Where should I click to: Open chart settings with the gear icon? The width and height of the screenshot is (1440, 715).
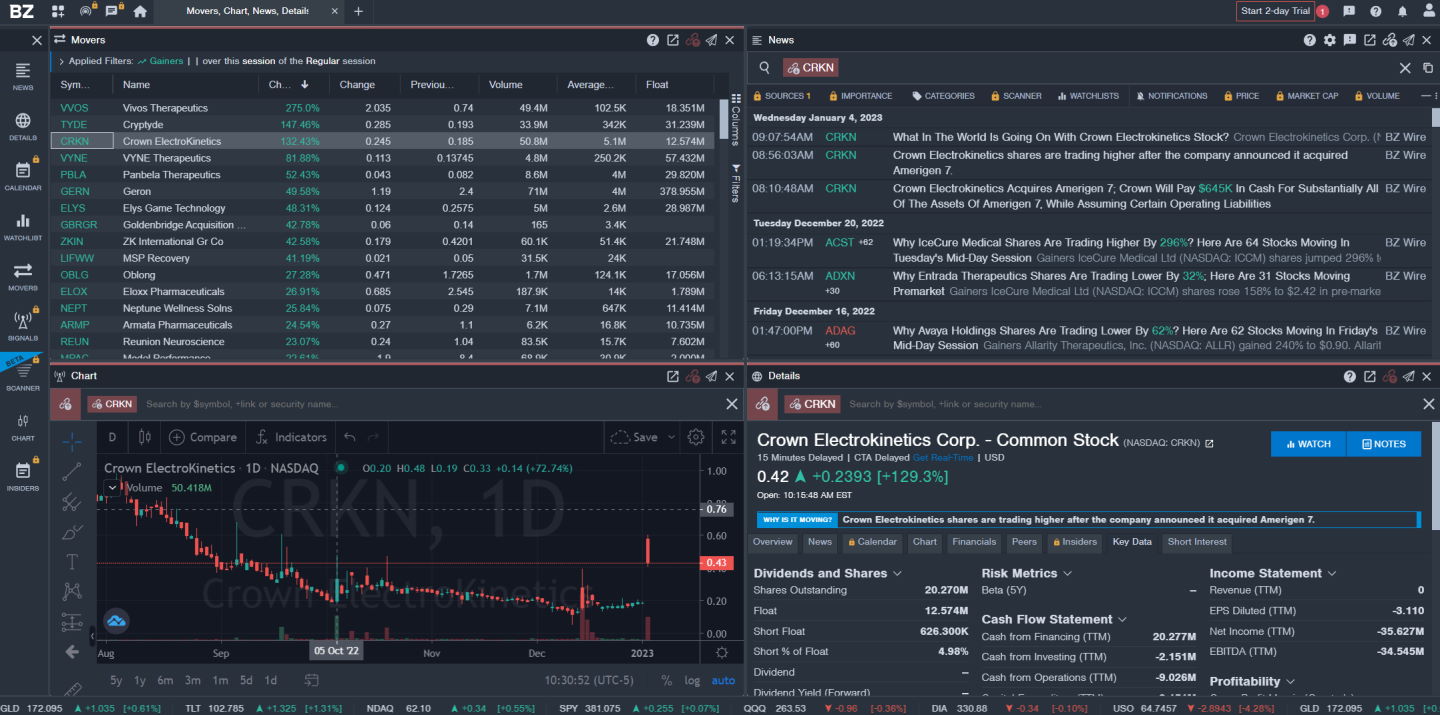(694, 437)
